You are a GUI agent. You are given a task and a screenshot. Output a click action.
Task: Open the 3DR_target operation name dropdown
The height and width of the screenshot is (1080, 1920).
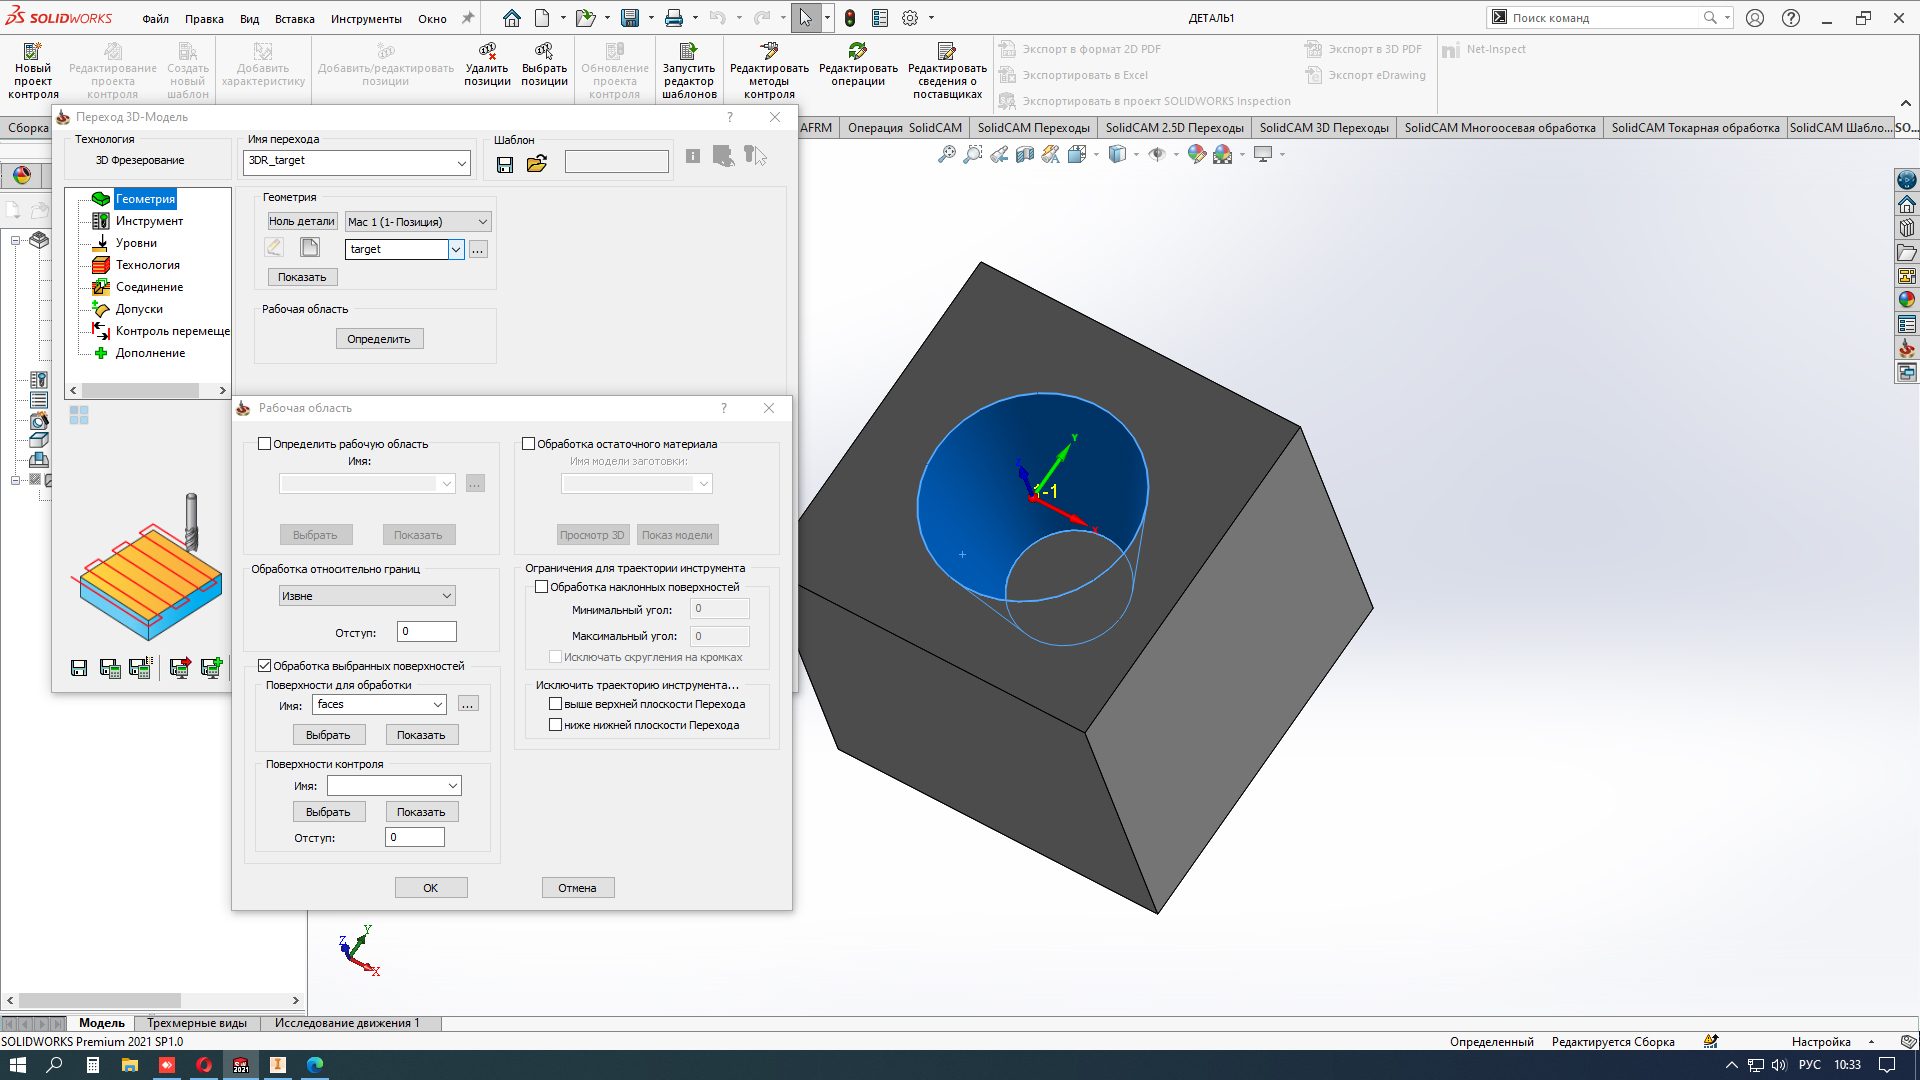pyautogui.click(x=461, y=162)
